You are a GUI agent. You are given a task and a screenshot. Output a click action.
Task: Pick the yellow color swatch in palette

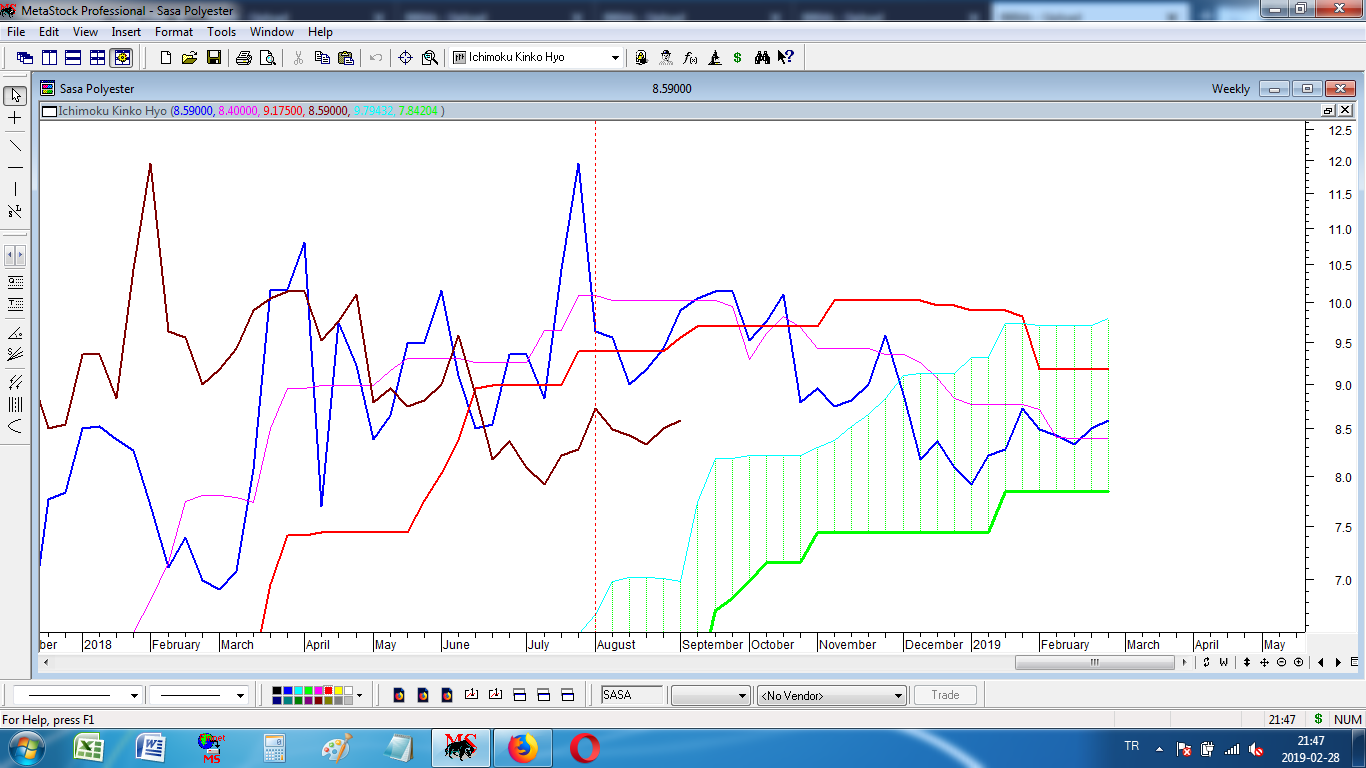[336, 690]
